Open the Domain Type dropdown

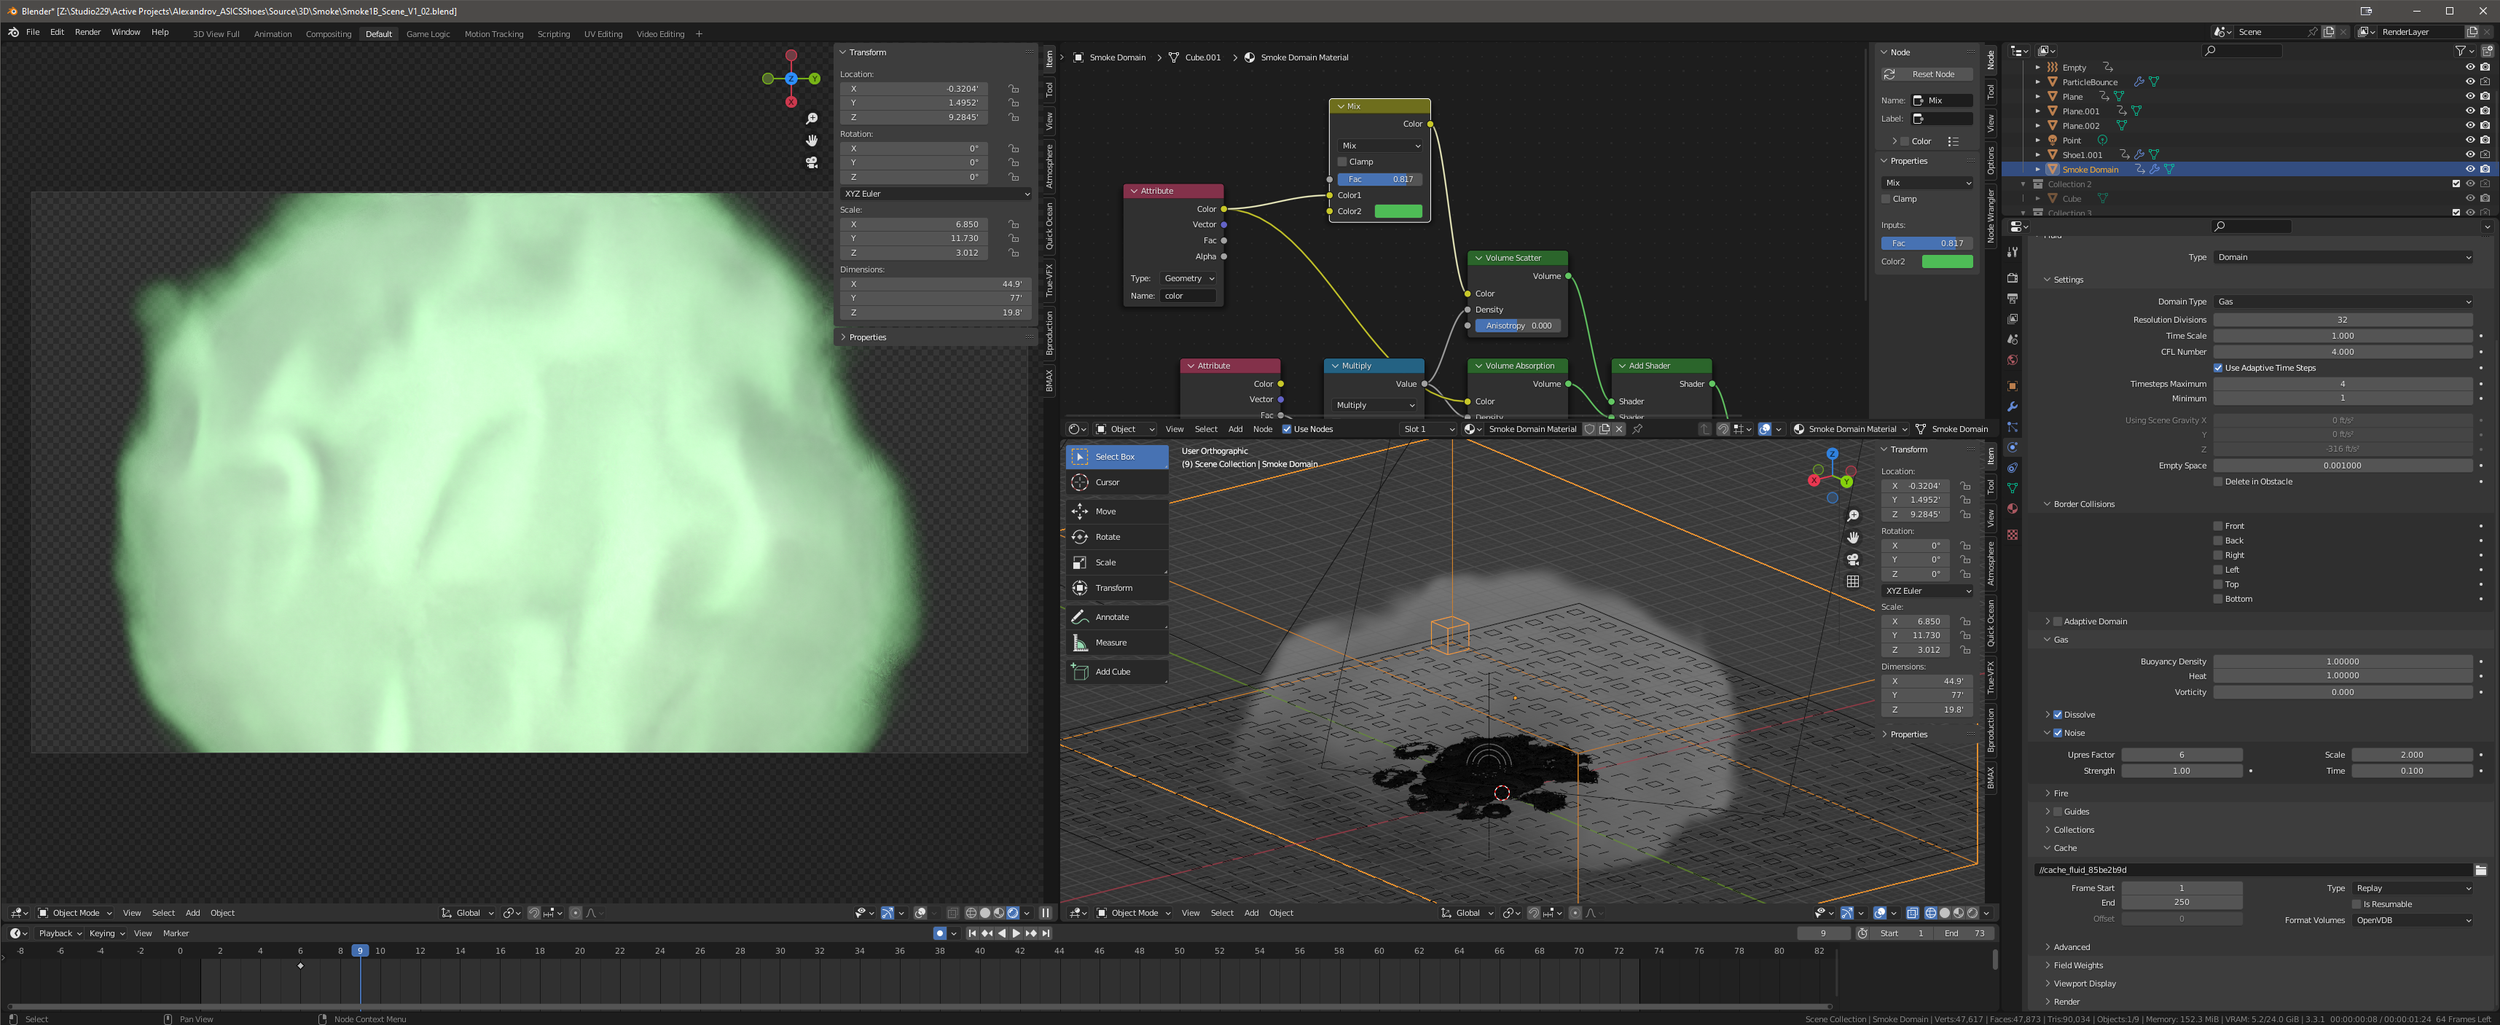click(x=2343, y=302)
